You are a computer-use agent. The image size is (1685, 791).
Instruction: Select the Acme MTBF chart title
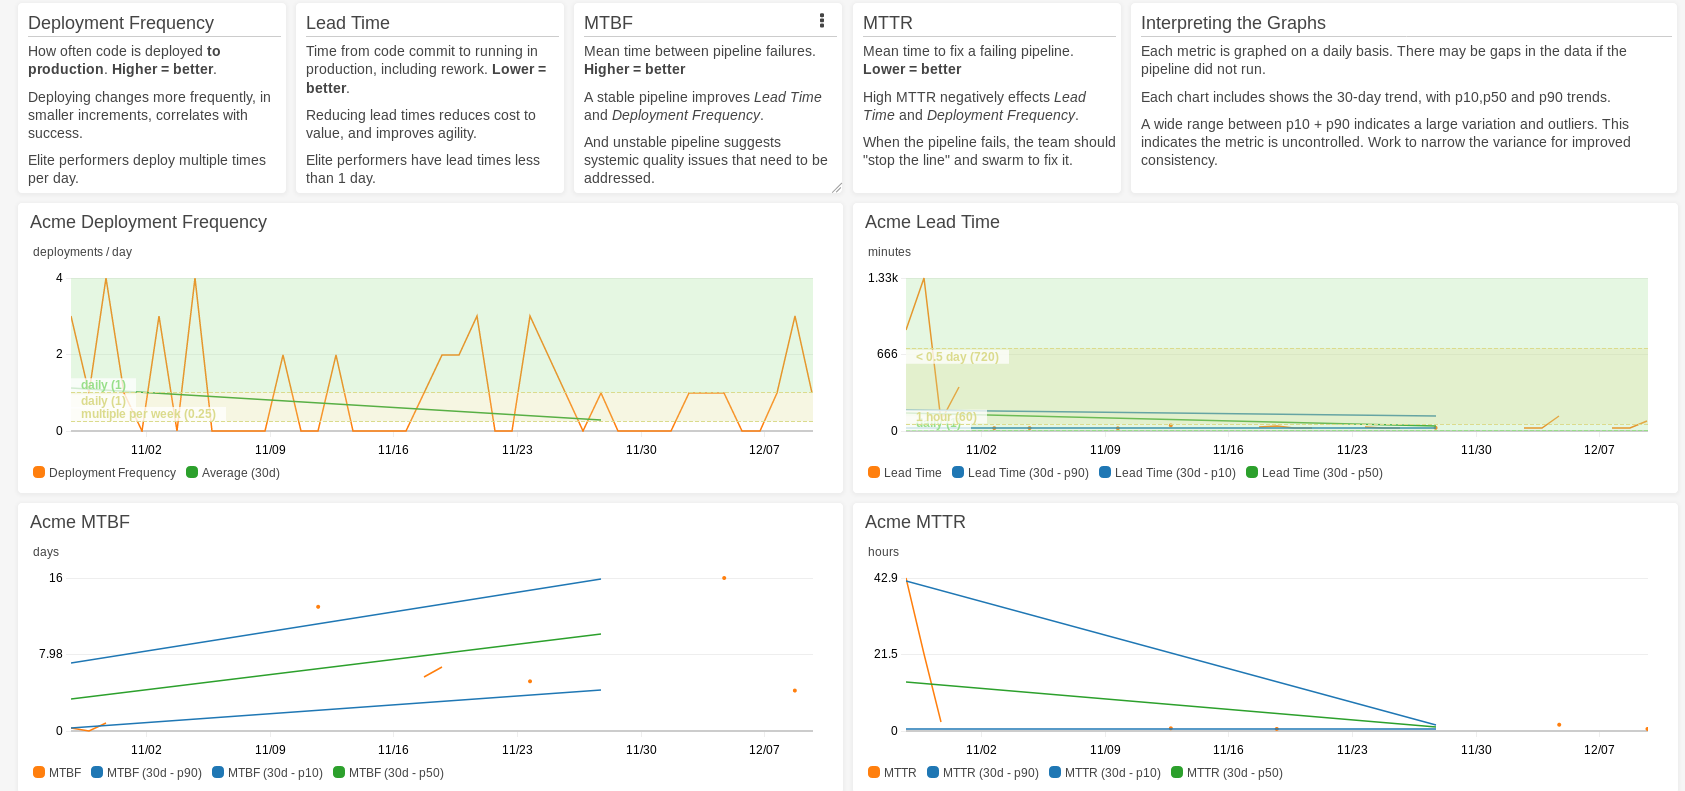(80, 522)
